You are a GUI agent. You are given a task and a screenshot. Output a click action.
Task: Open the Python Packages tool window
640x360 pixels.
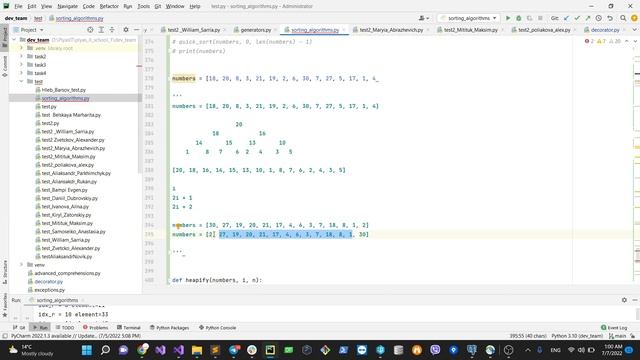point(169,327)
